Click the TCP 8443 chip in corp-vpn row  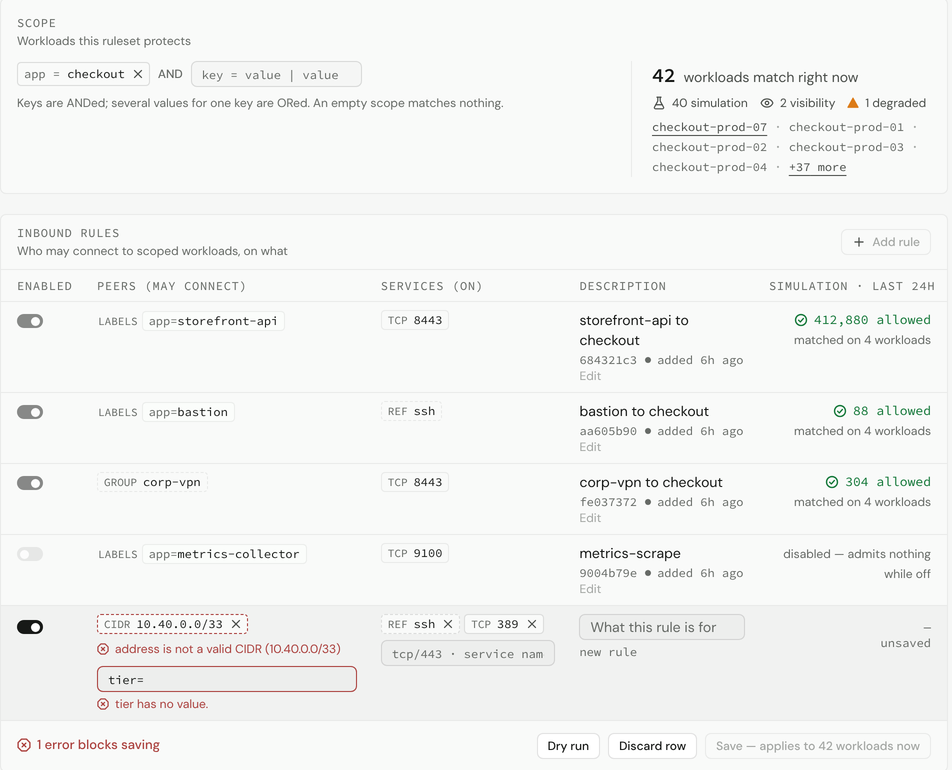(x=415, y=483)
